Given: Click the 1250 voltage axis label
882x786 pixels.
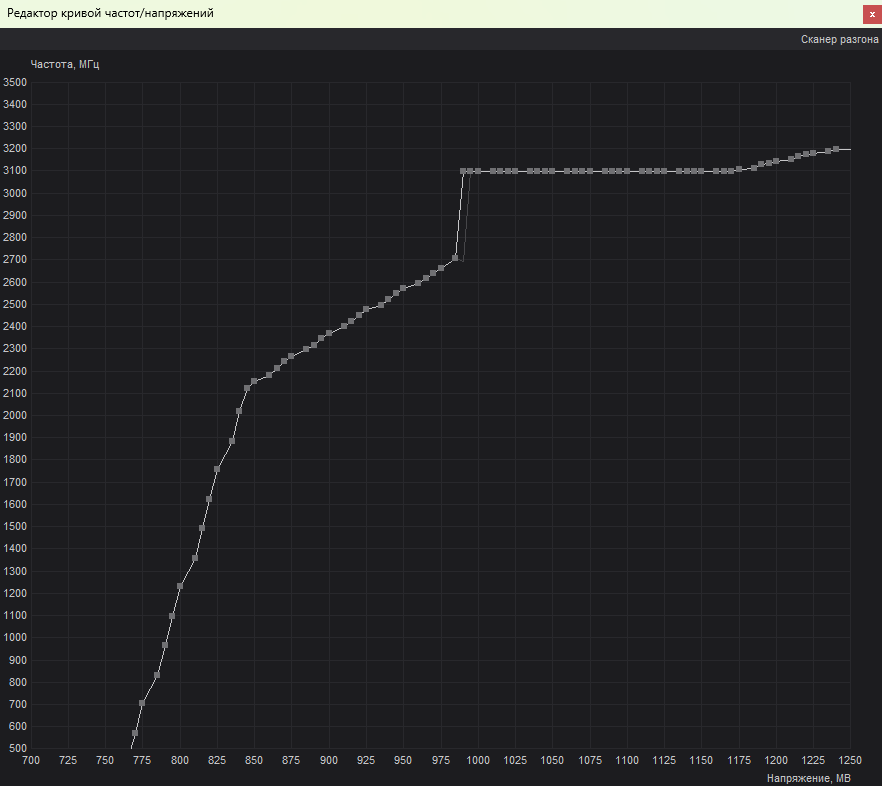Looking at the screenshot, I should click(x=850, y=760).
